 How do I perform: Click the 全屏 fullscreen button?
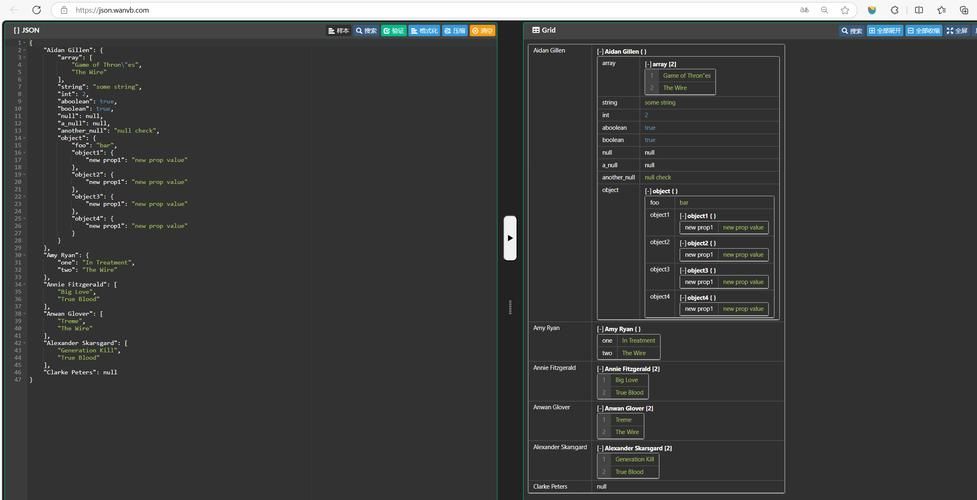coord(957,31)
